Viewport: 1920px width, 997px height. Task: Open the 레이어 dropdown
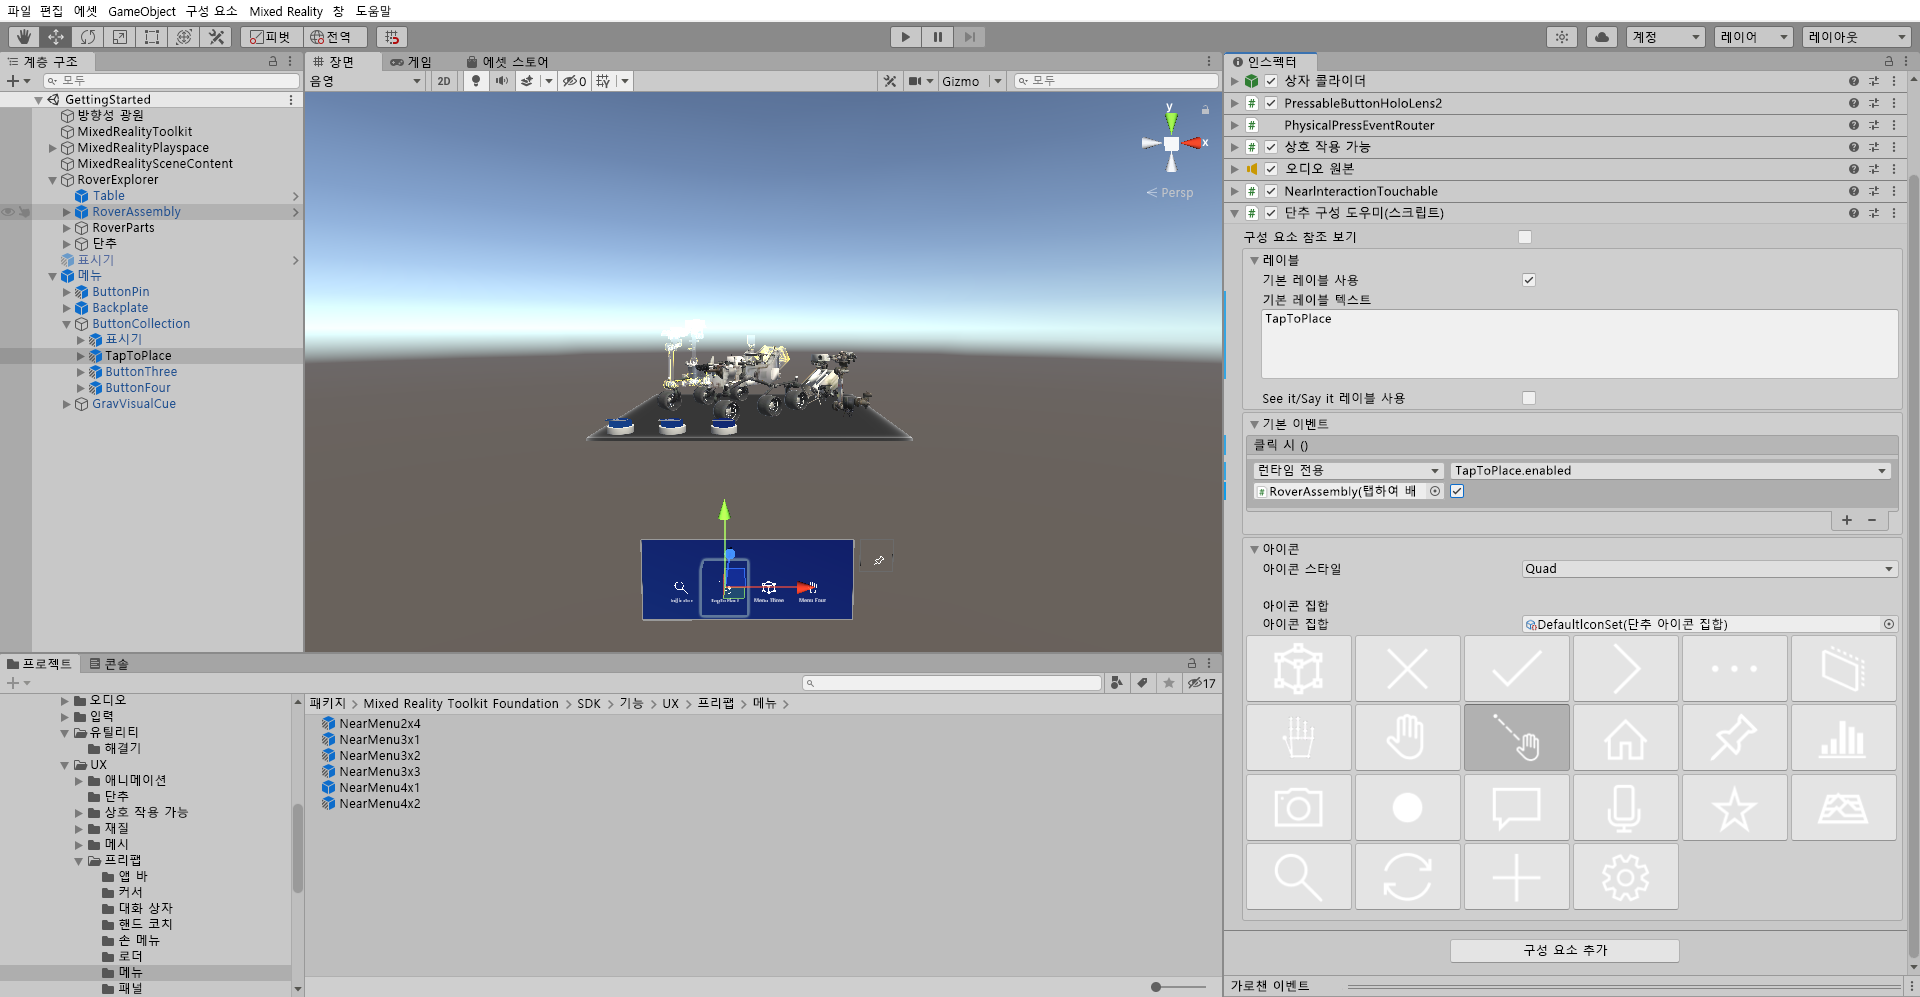[1754, 37]
